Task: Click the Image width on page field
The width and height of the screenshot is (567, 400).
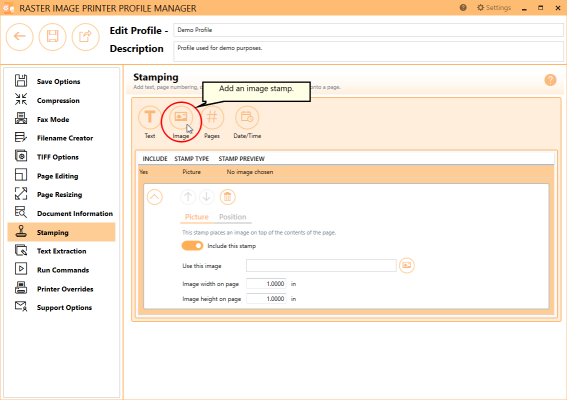Action: pyautogui.click(x=266, y=284)
